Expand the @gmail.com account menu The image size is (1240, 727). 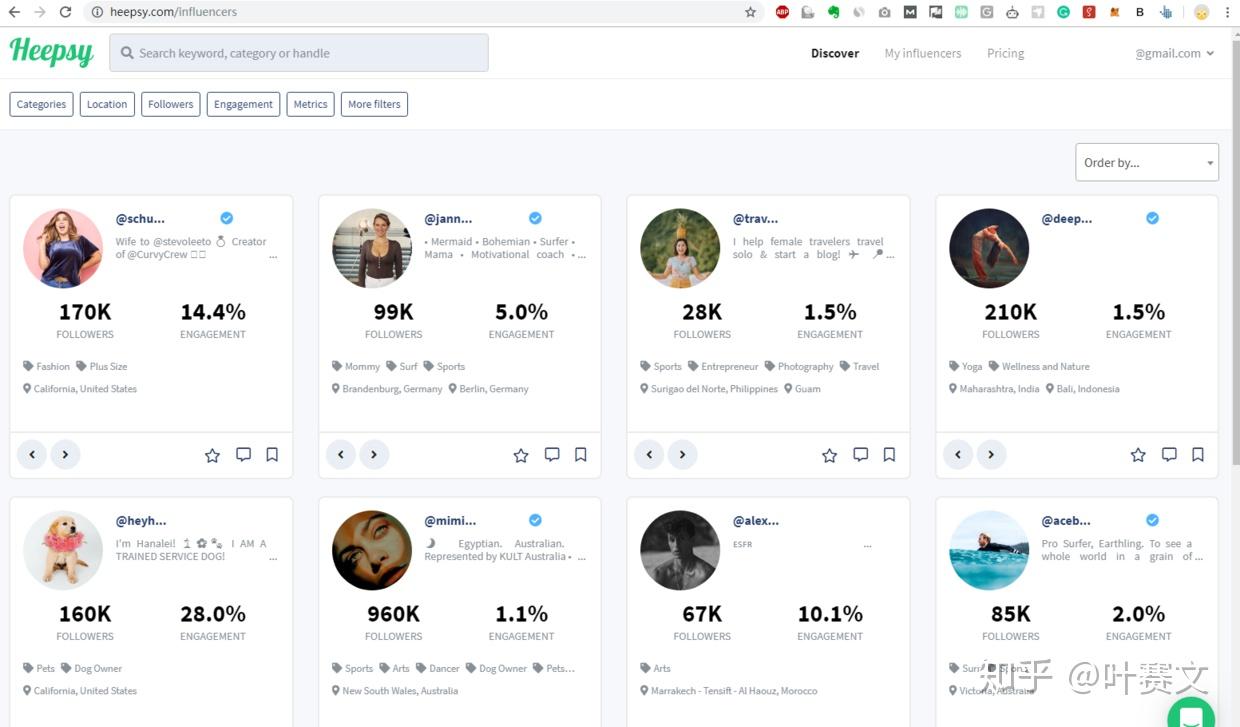[x=1174, y=53]
